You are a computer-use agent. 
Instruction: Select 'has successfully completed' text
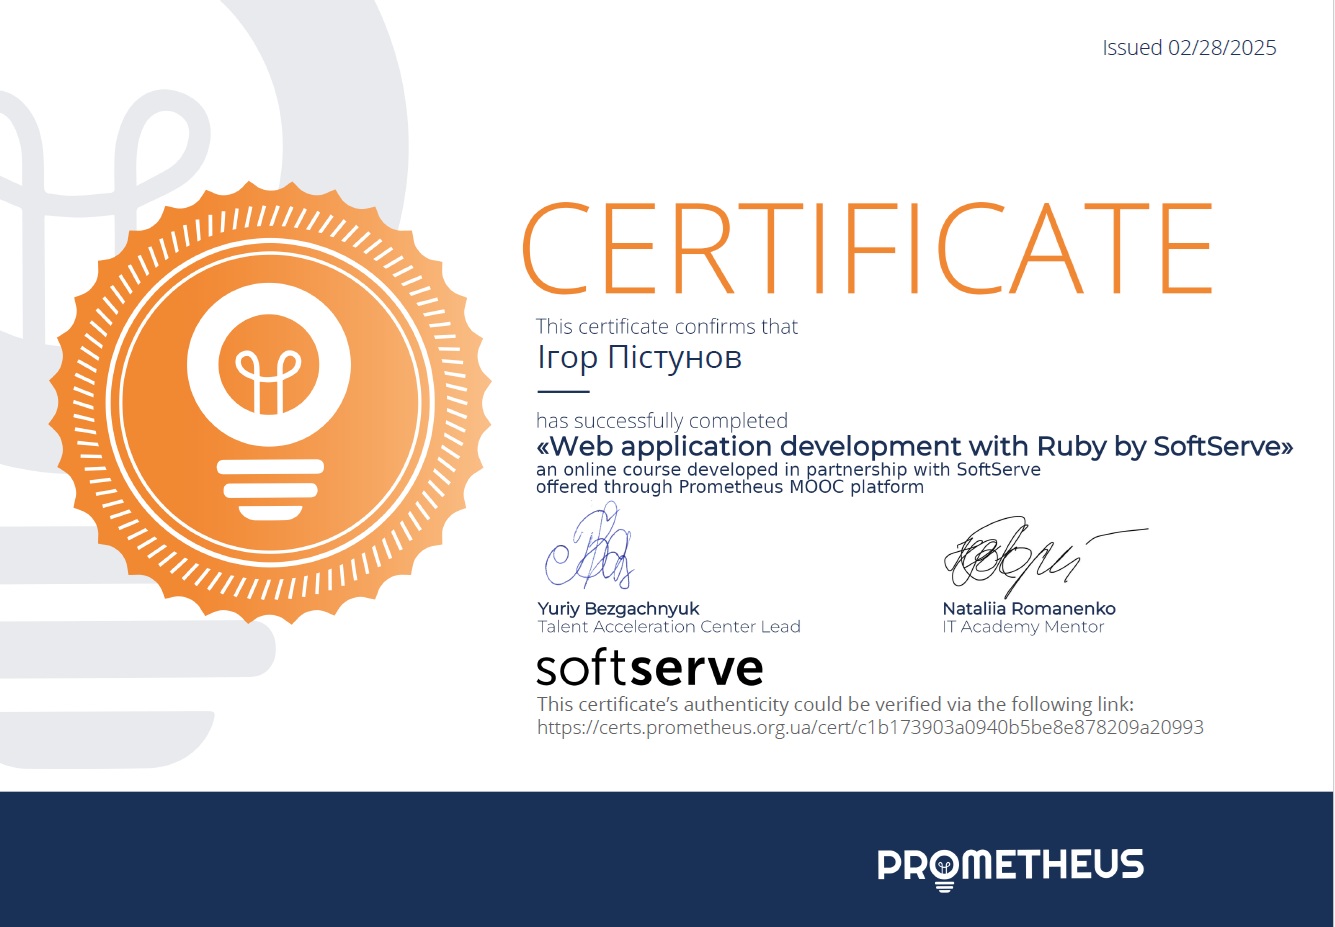point(662,421)
